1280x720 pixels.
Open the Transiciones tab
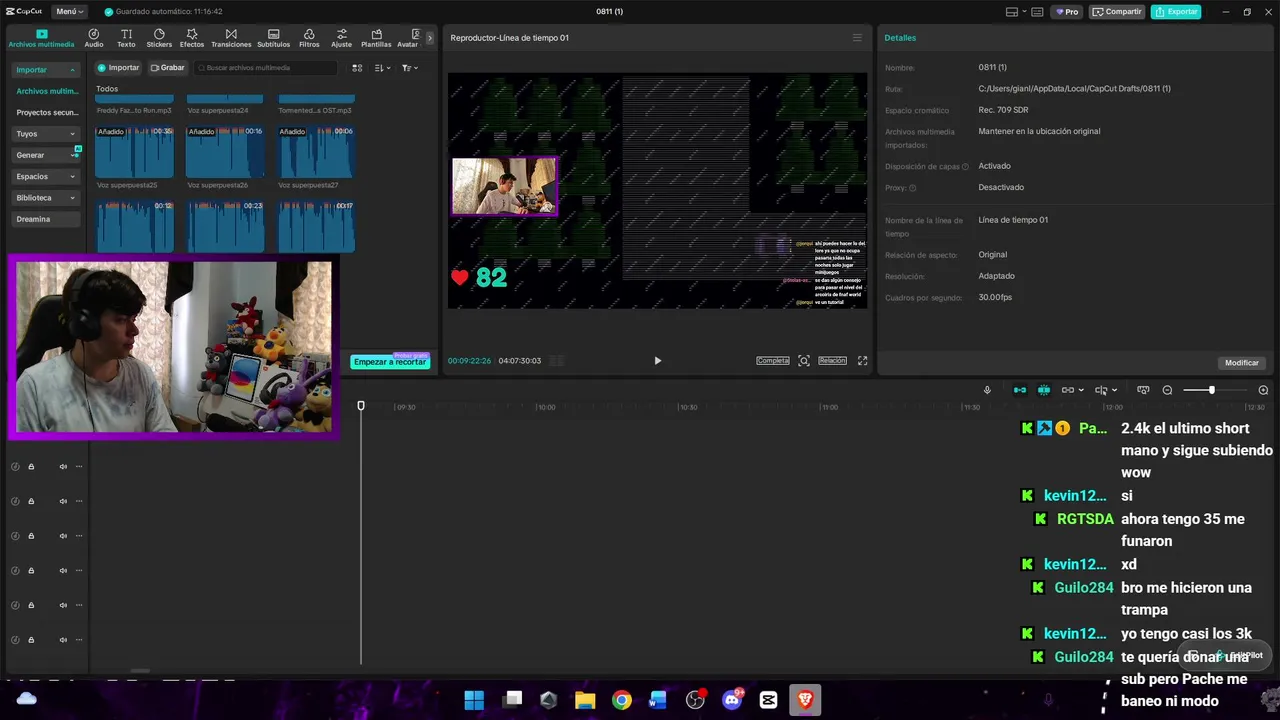231,38
